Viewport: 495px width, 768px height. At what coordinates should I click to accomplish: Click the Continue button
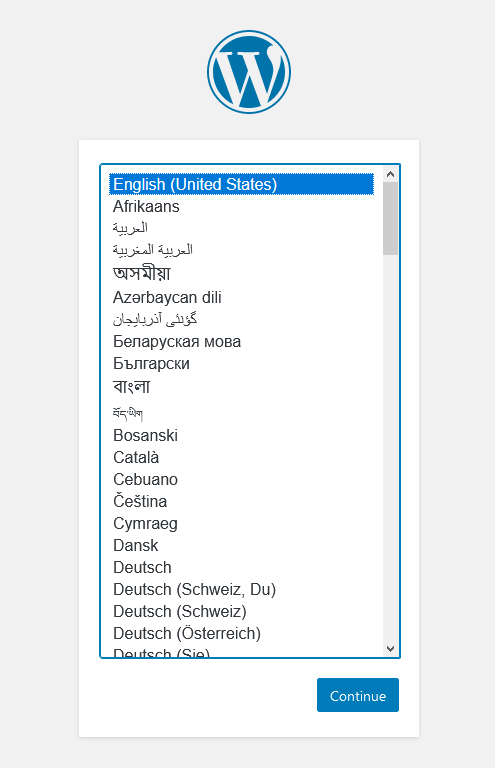[358, 695]
